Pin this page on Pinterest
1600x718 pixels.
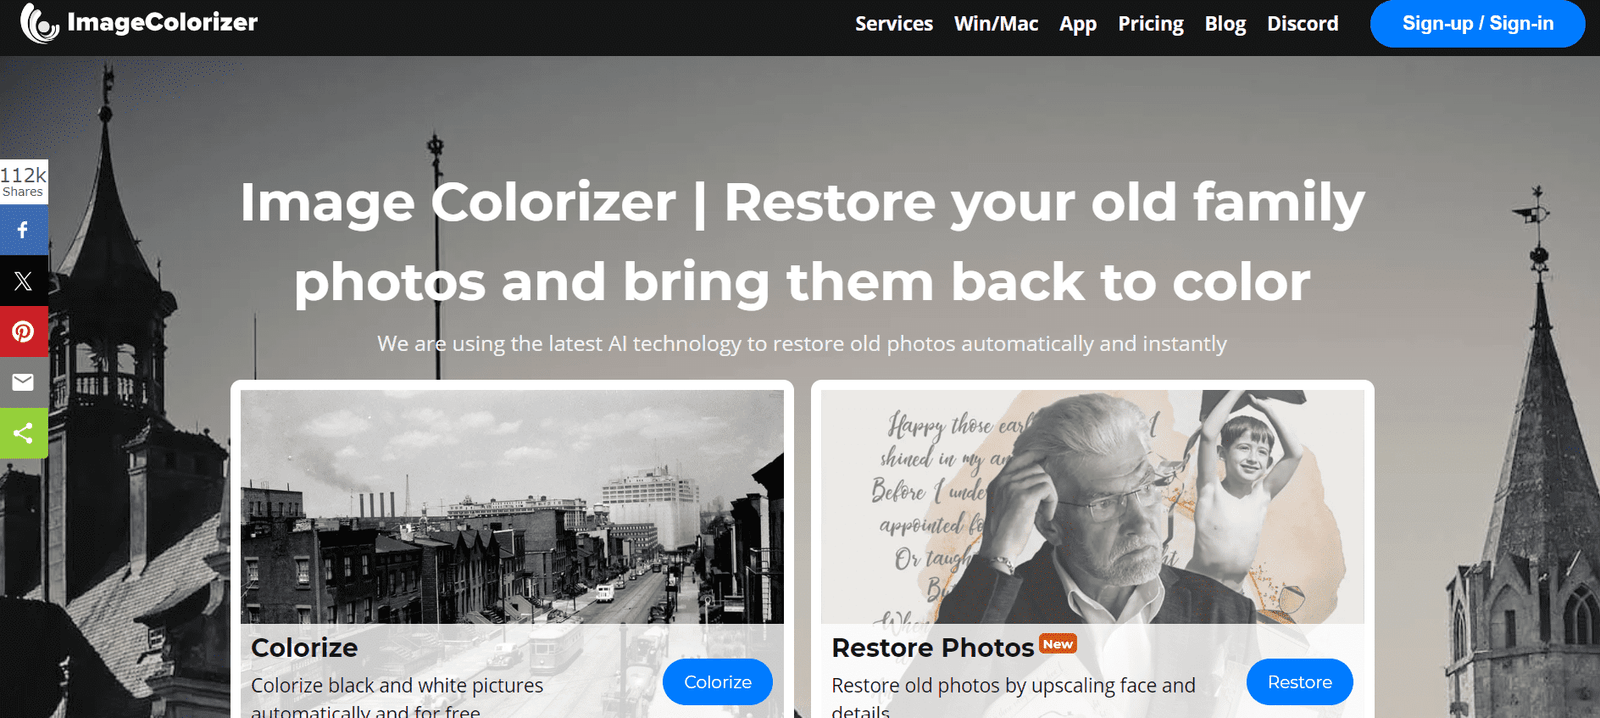[23, 332]
